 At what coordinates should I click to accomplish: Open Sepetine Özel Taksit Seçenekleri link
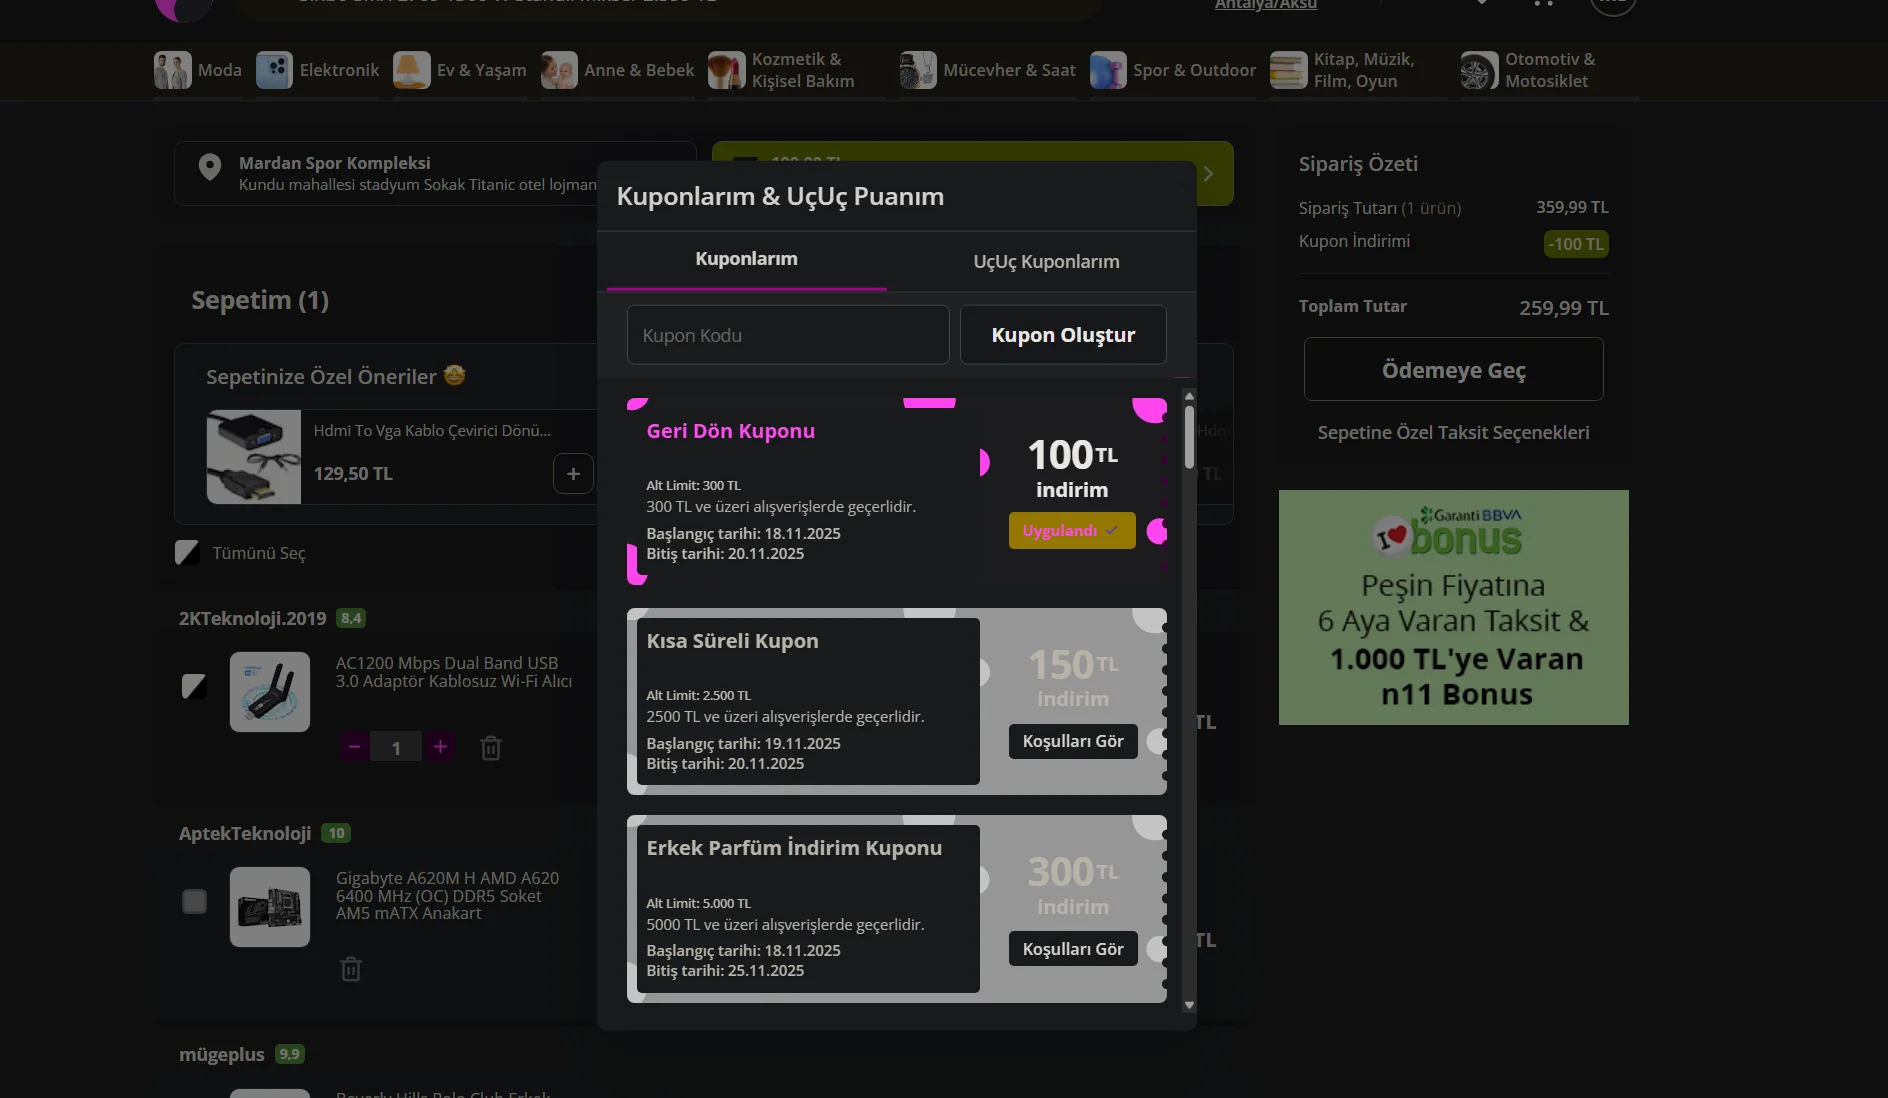[1453, 433]
